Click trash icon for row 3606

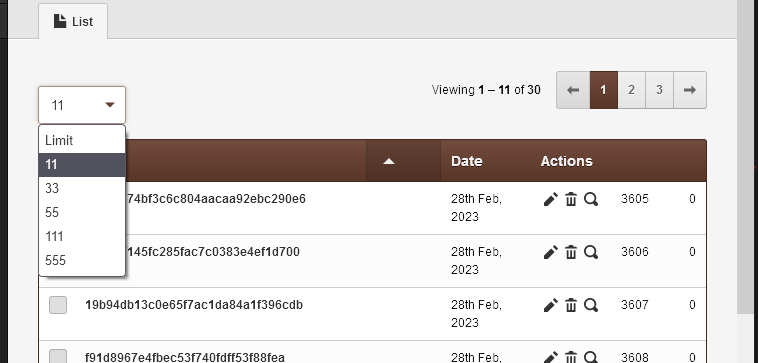571,252
